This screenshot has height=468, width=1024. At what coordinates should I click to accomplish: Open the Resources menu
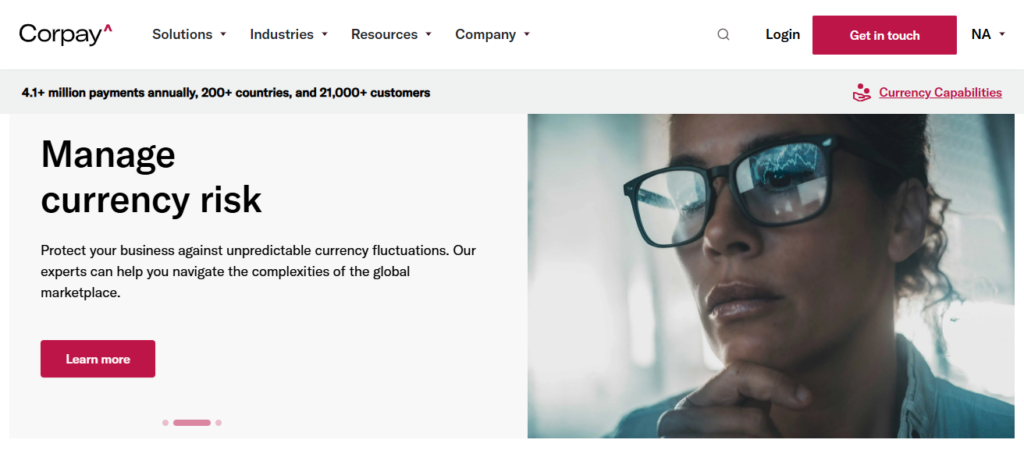(385, 35)
